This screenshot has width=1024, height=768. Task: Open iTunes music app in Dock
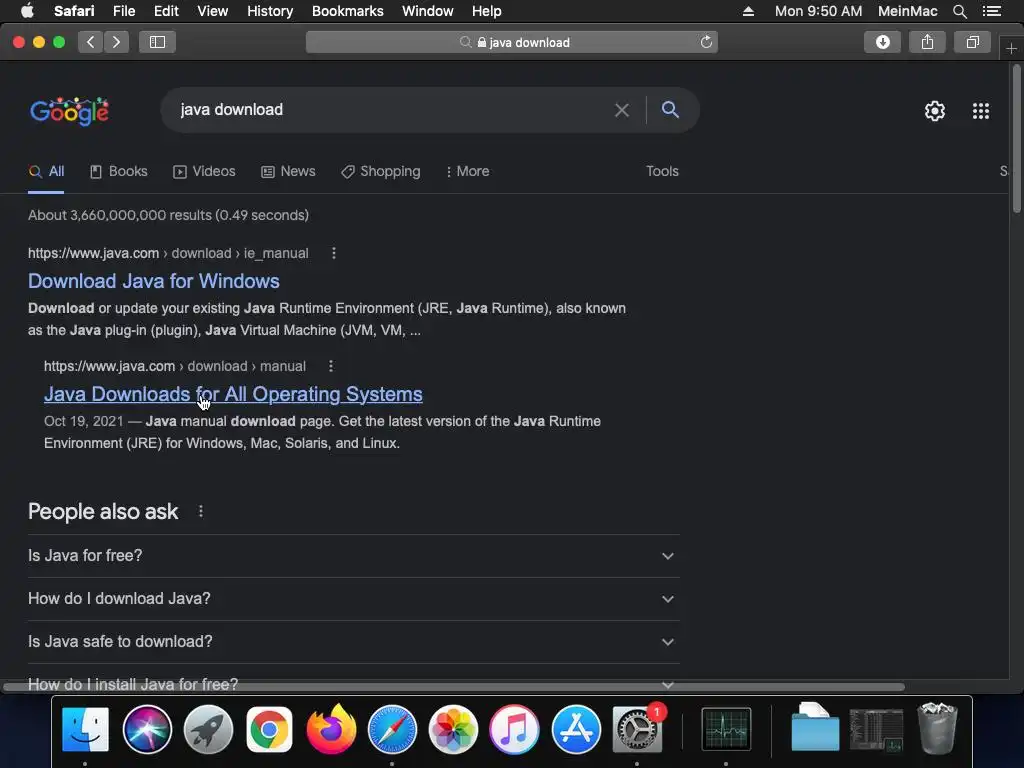pyautogui.click(x=515, y=729)
